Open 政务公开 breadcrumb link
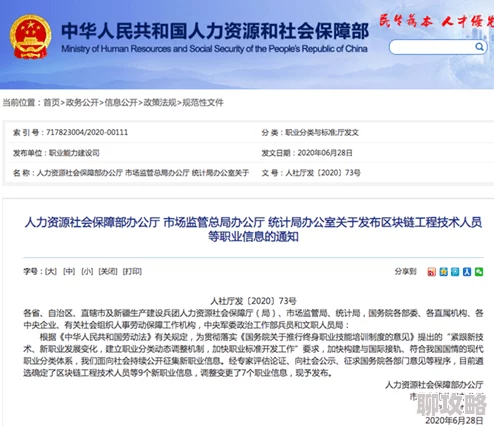 point(82,102)
